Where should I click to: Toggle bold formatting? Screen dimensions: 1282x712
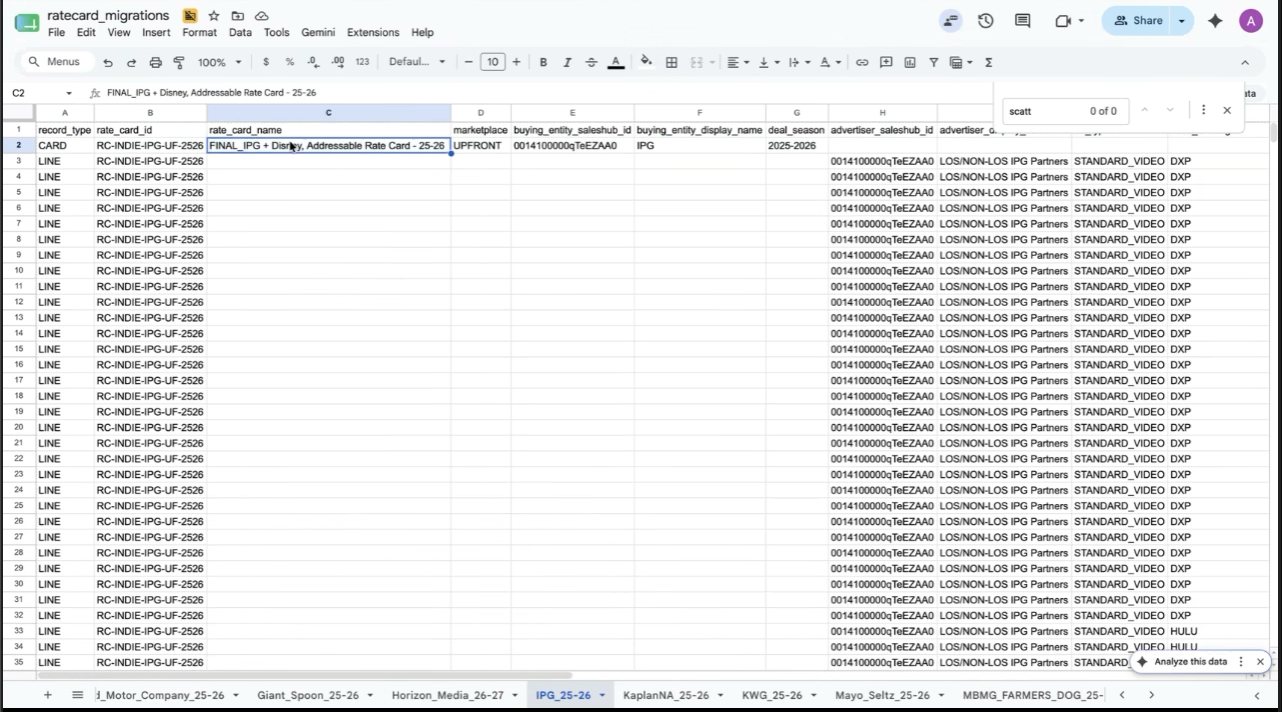pyautogui.click(x=543, y=62)
